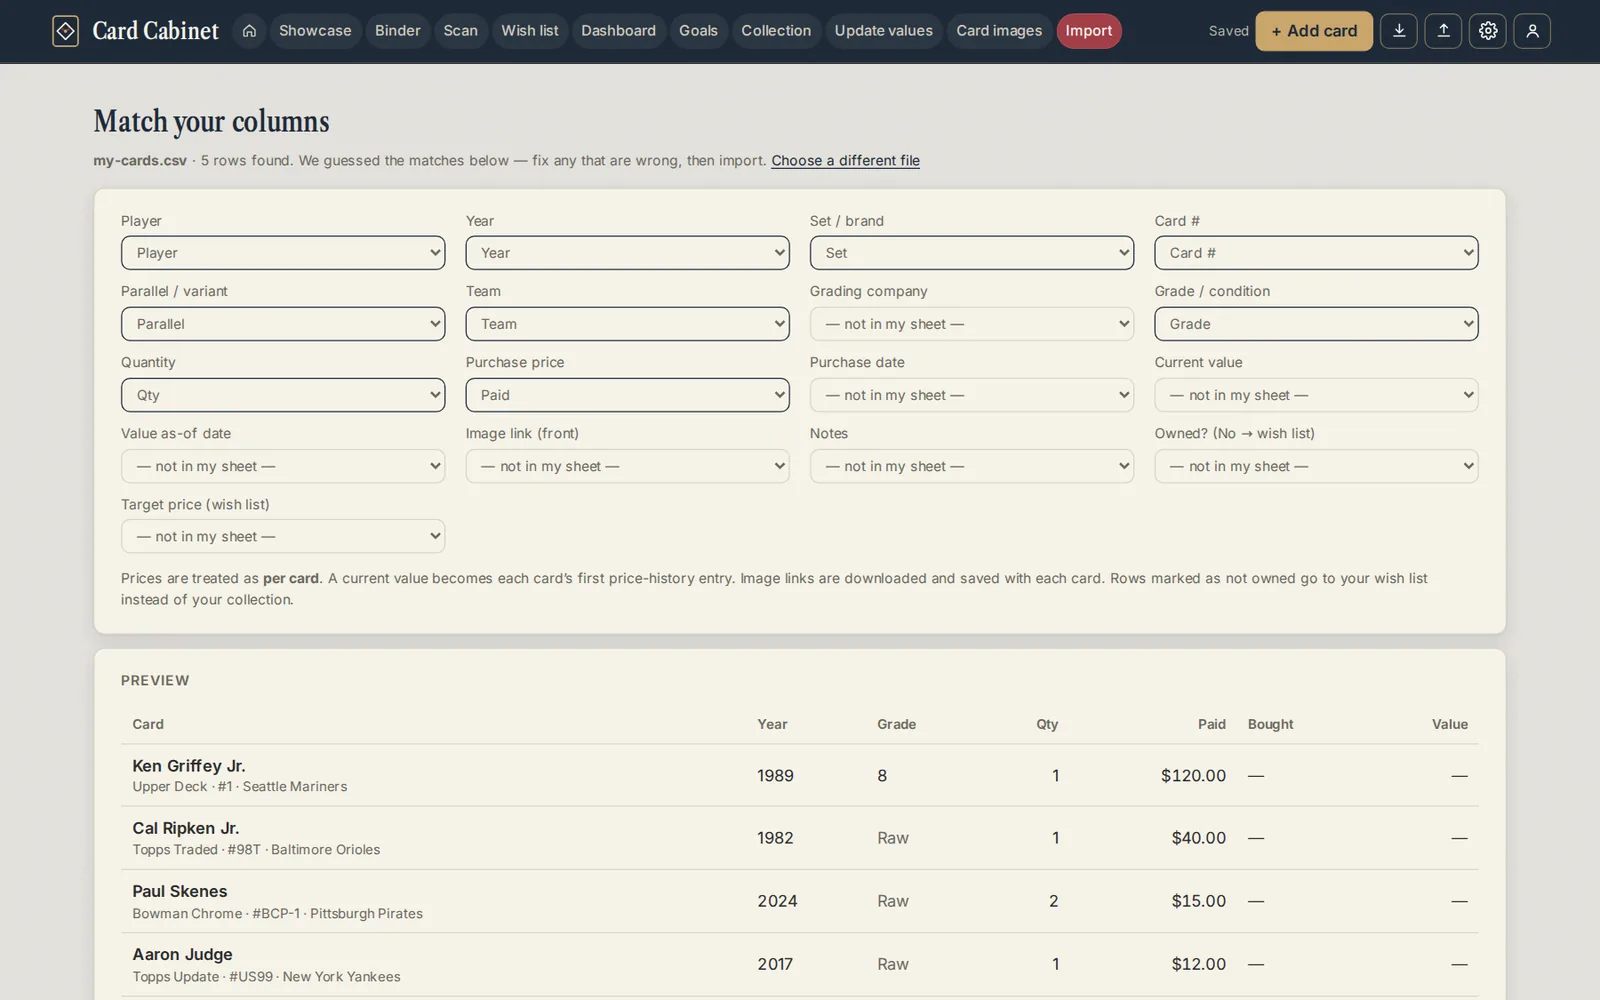
Task: Click Ken Griffey Jr. in preview
Action: click(x=189, y=766)
